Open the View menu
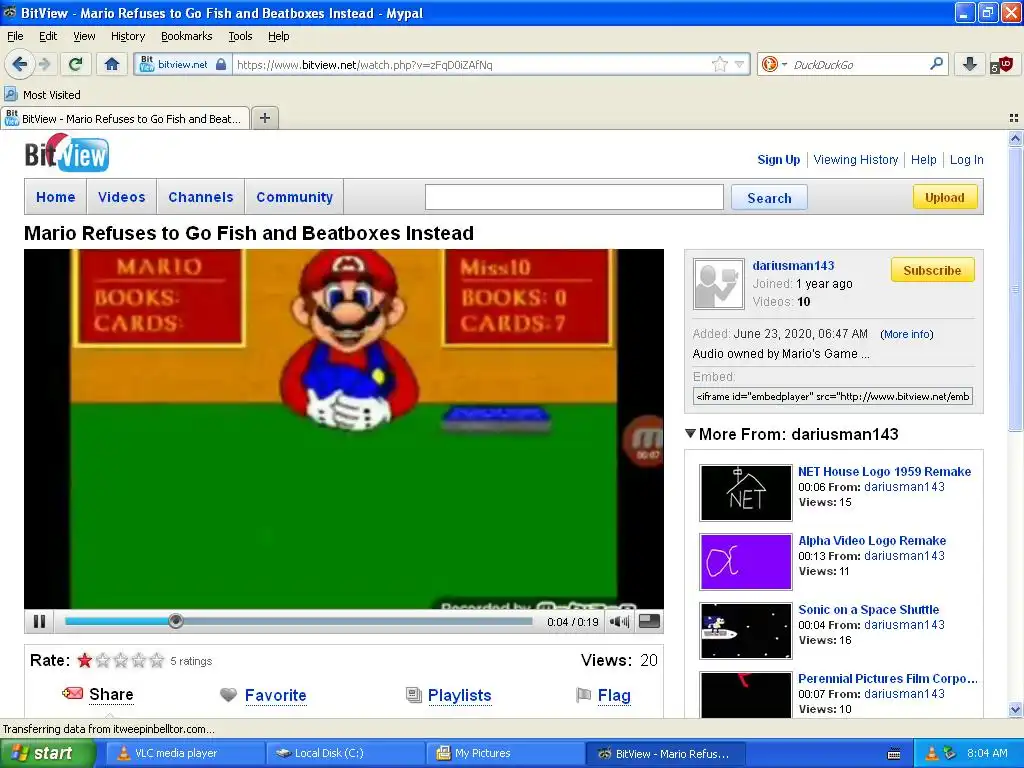This screenshot has width=1024, height=768. point(84,36)
